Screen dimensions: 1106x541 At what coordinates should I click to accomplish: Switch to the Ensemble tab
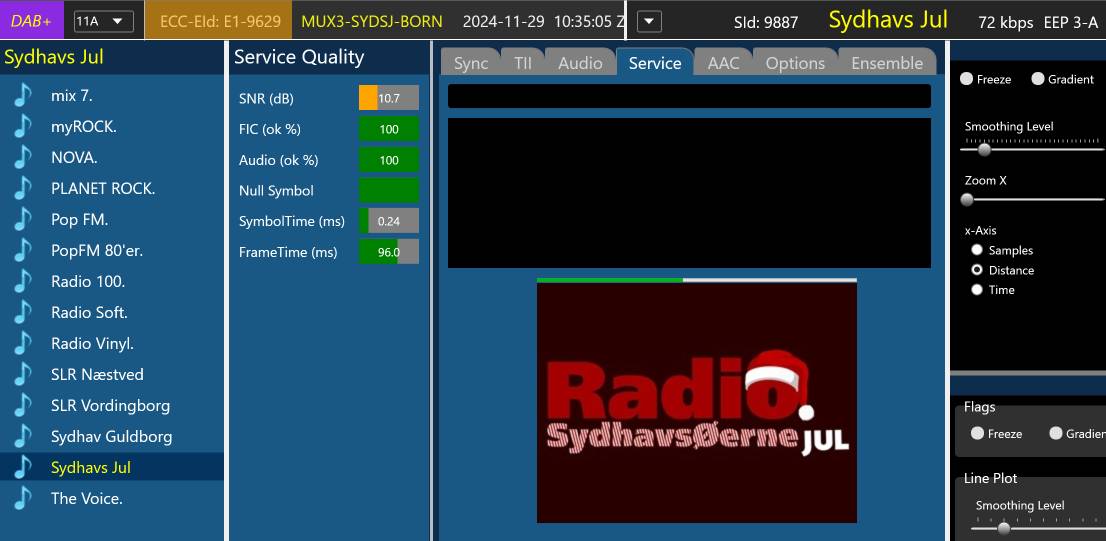[886, 63]
